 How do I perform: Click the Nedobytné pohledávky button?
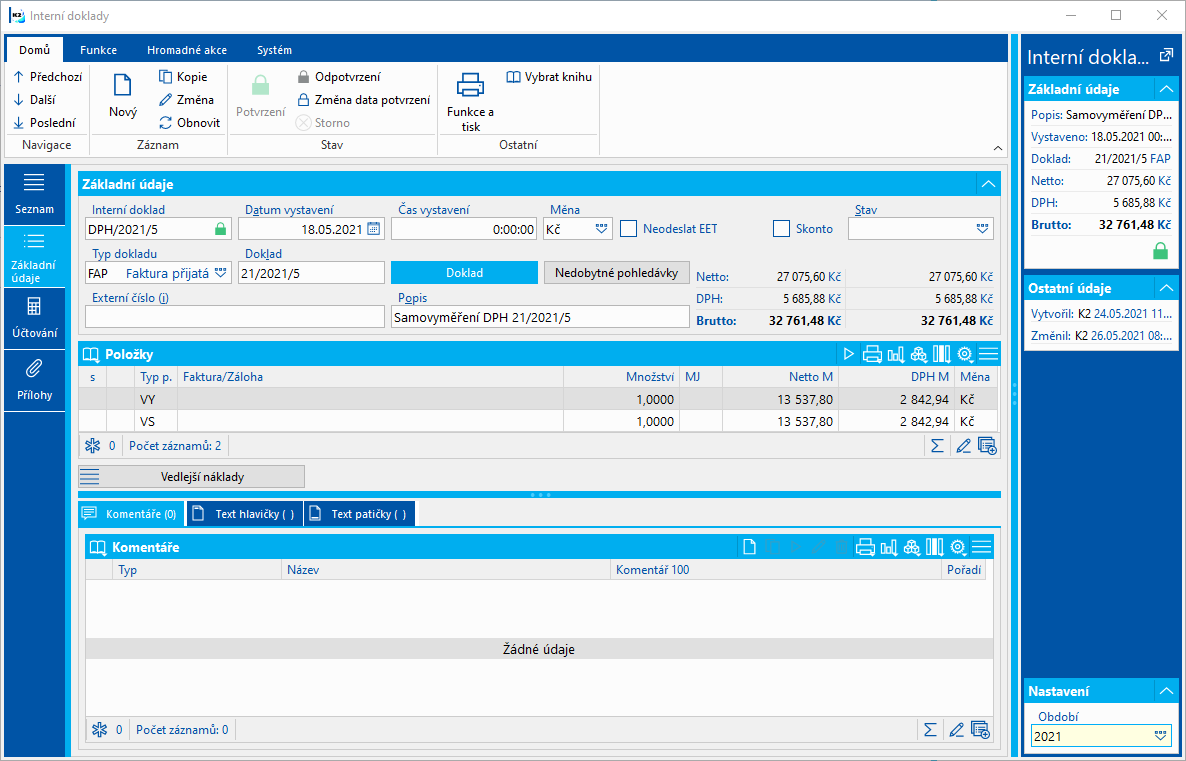(616, 272)
